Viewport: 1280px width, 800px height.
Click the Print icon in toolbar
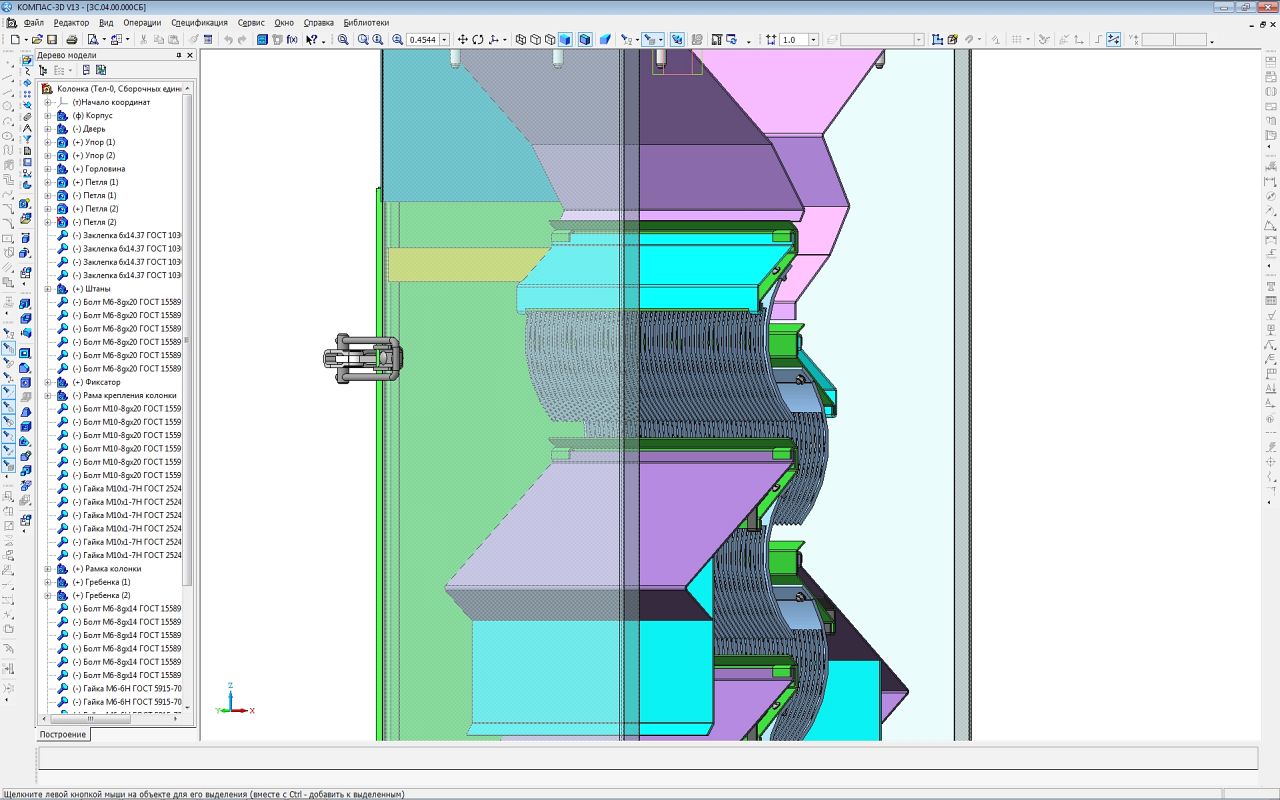(x=72, y=40)
